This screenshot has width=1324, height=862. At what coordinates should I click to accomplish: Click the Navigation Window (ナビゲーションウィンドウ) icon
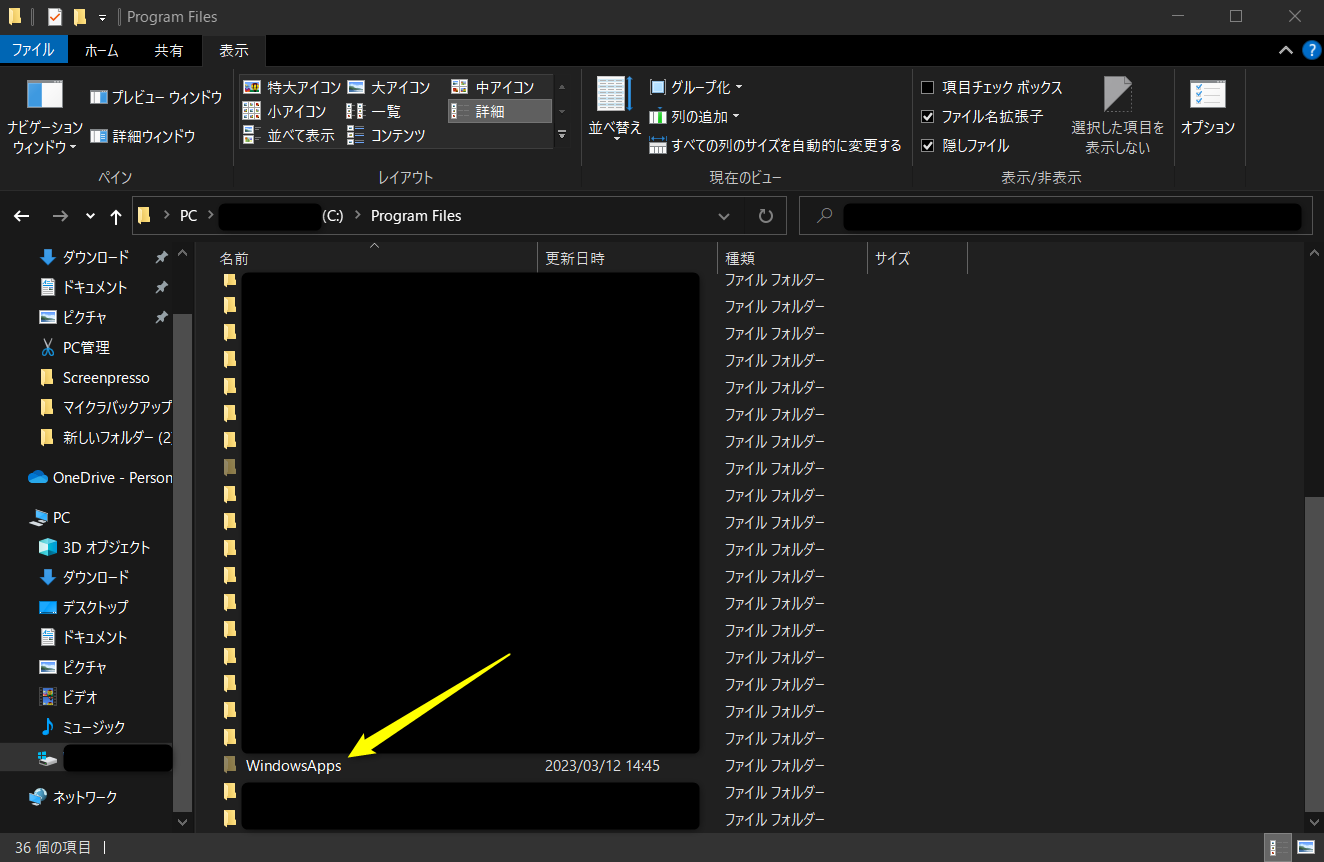tap(45, 97)
